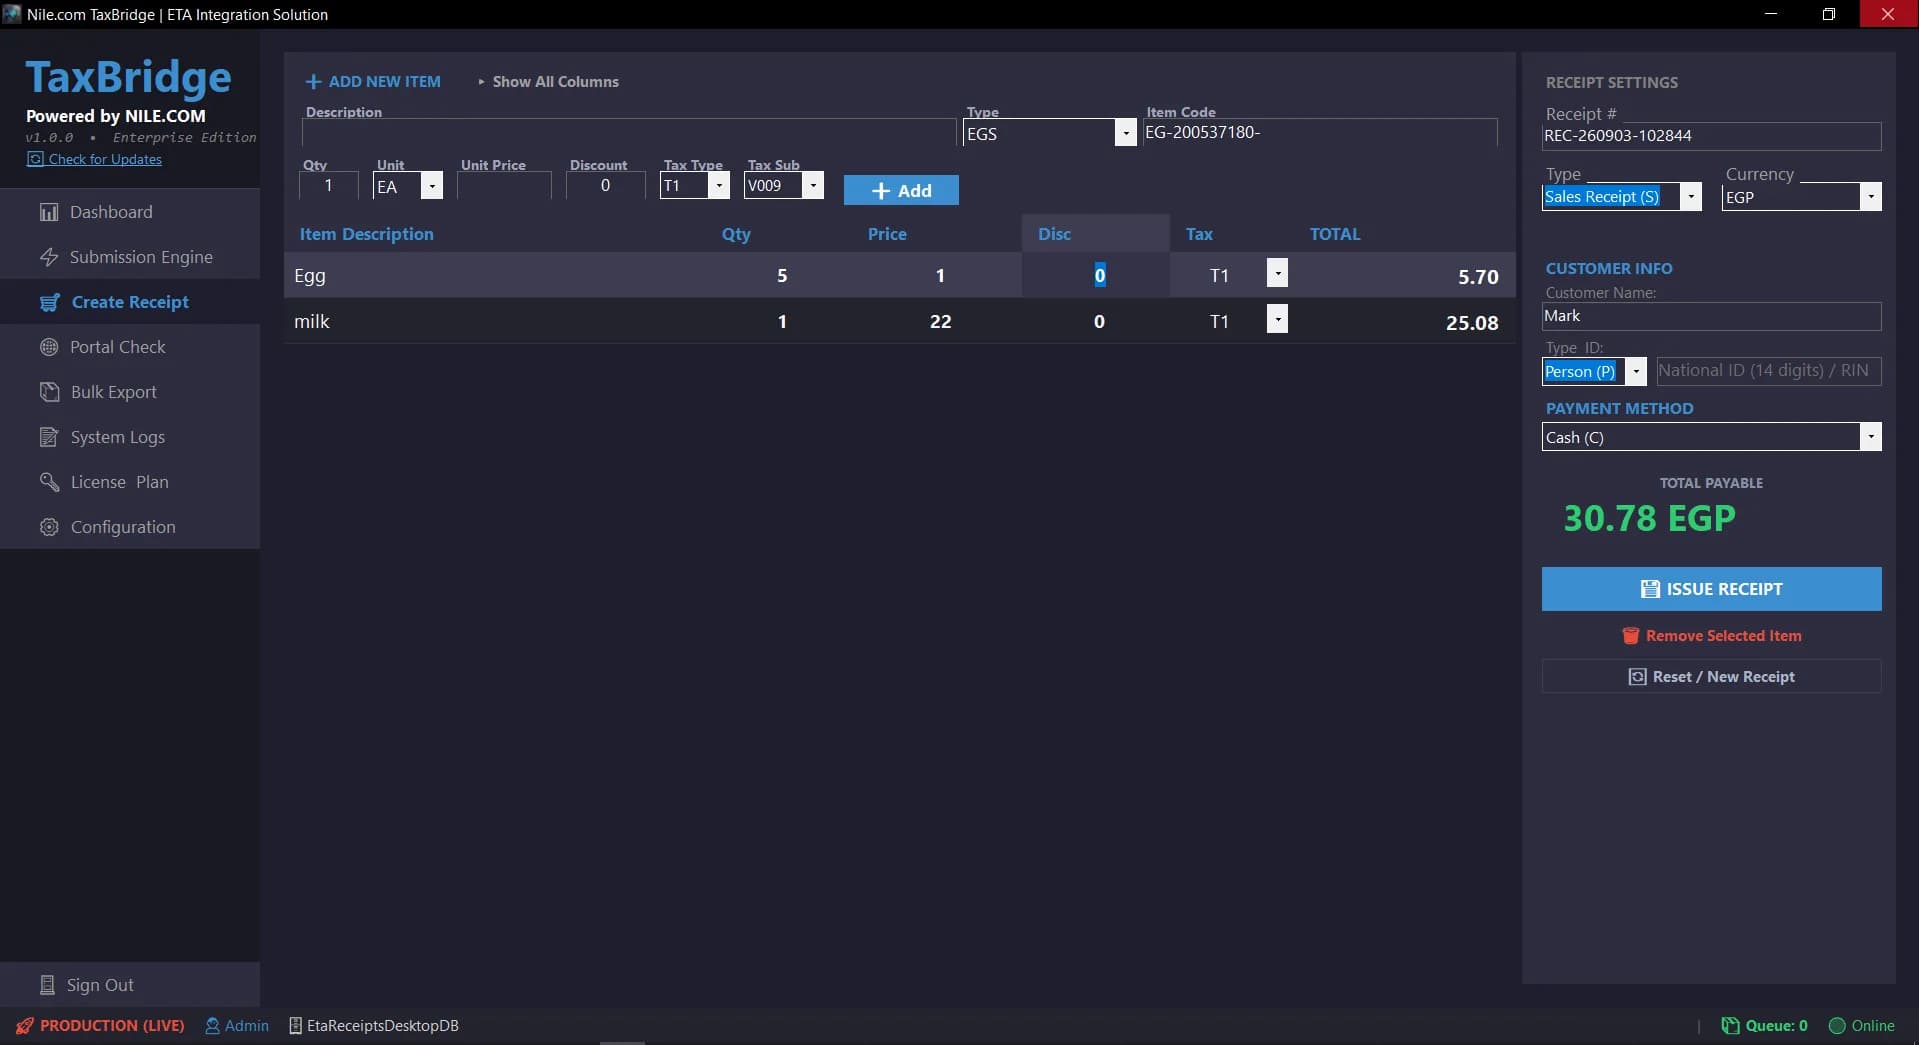Image resolution: width=1919 pixels, height=1045 pixels.
Task: Open the Dashboard icon in sidebar
Action: click(48, 212)
